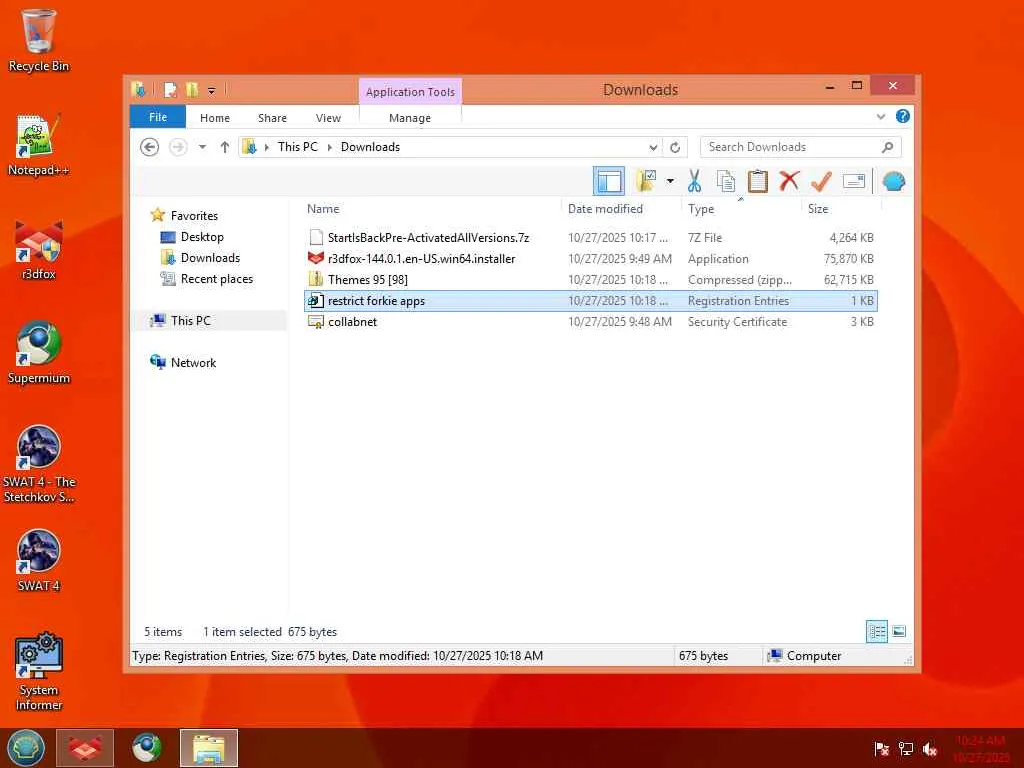The width and height of the screenshot is (1024, 768).
Task: Paste using the clipboard toolbar icon
Action: tap(758, 181)
